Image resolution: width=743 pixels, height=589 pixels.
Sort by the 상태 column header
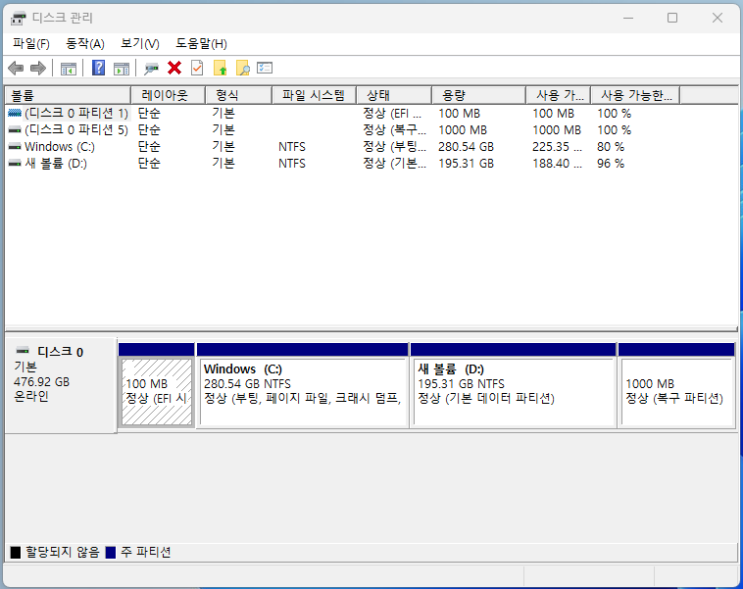[x=394, y=95]
